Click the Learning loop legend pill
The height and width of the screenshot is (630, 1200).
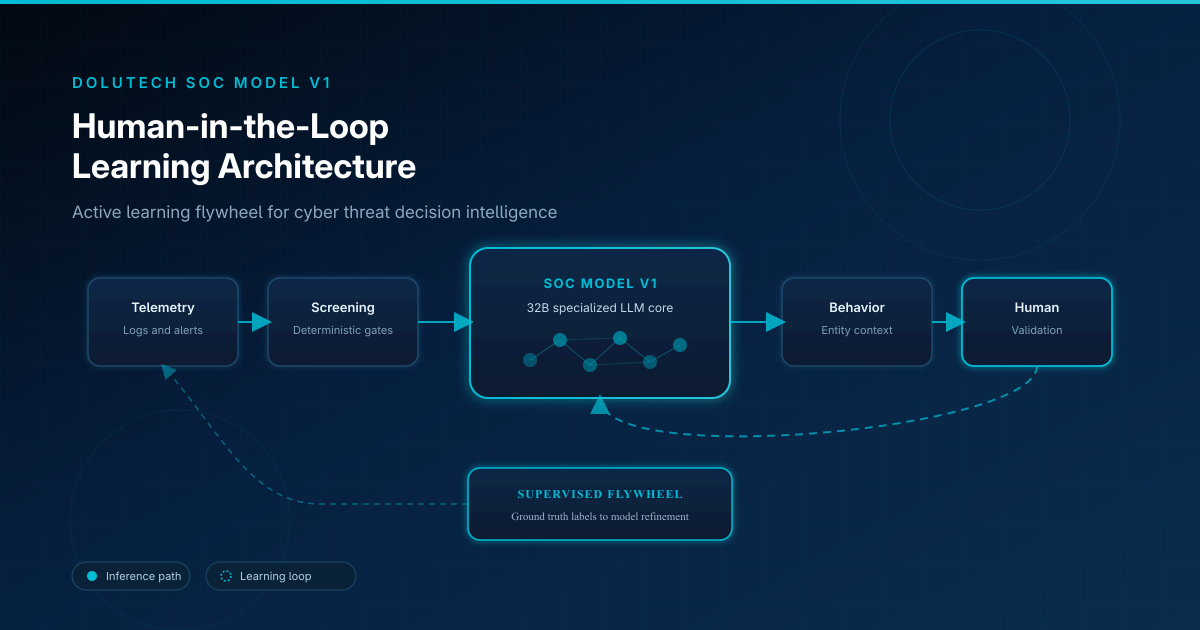point(281,576)
